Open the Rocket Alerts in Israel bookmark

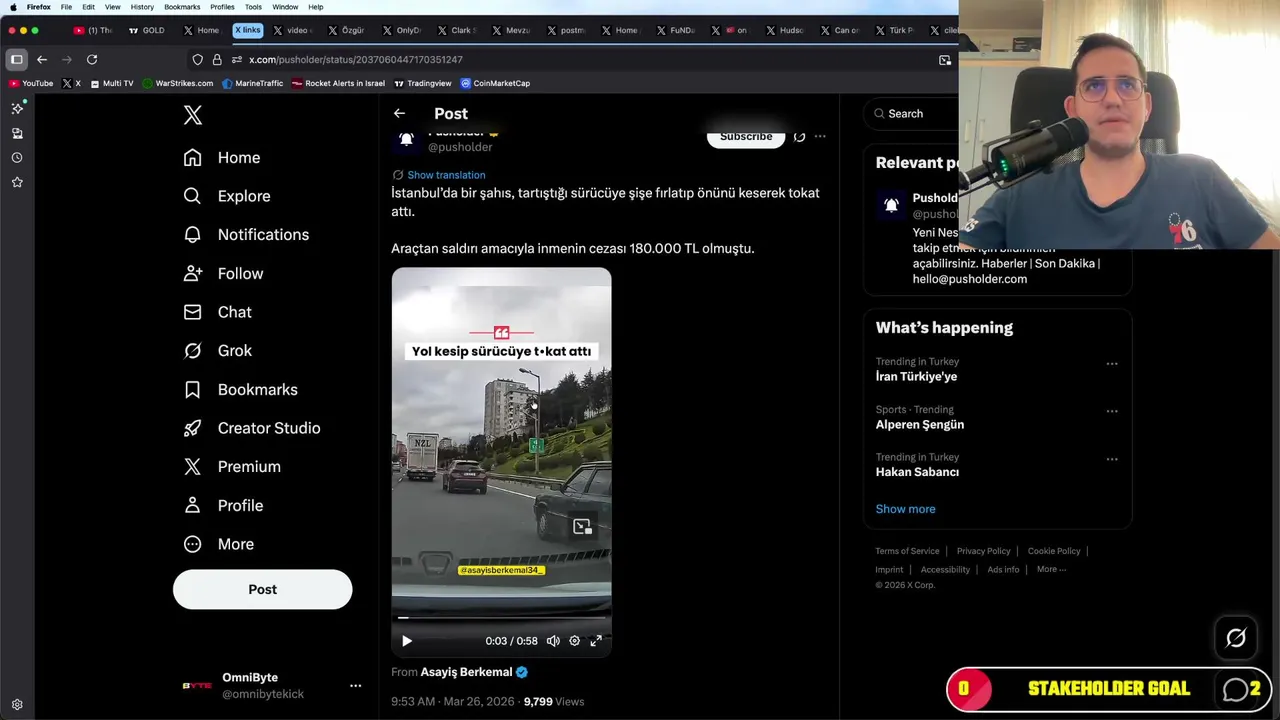point(338,84)
